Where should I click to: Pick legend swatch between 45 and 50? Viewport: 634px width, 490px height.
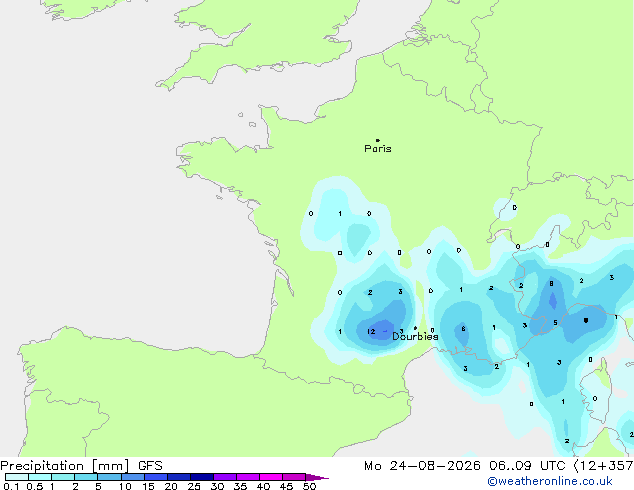pos(294,477)
